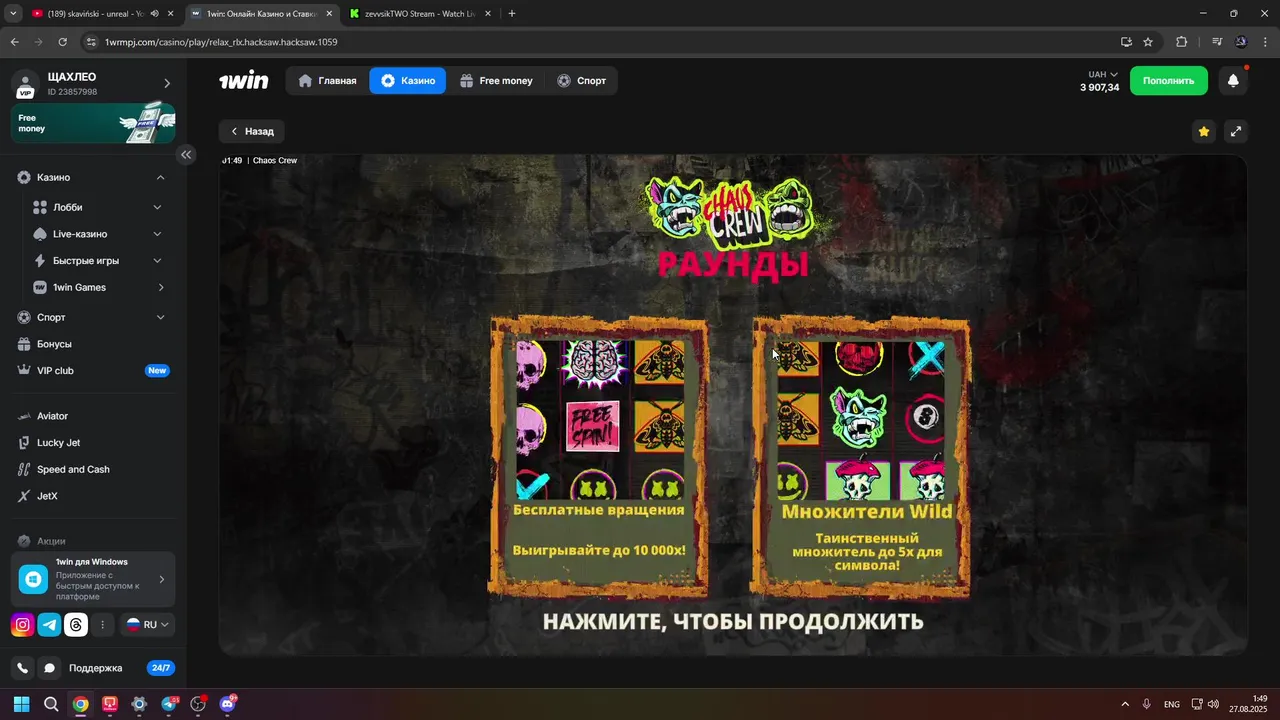The image size is (1280, 720).
Task: Launch the Aviator game link
Action: 52,416
